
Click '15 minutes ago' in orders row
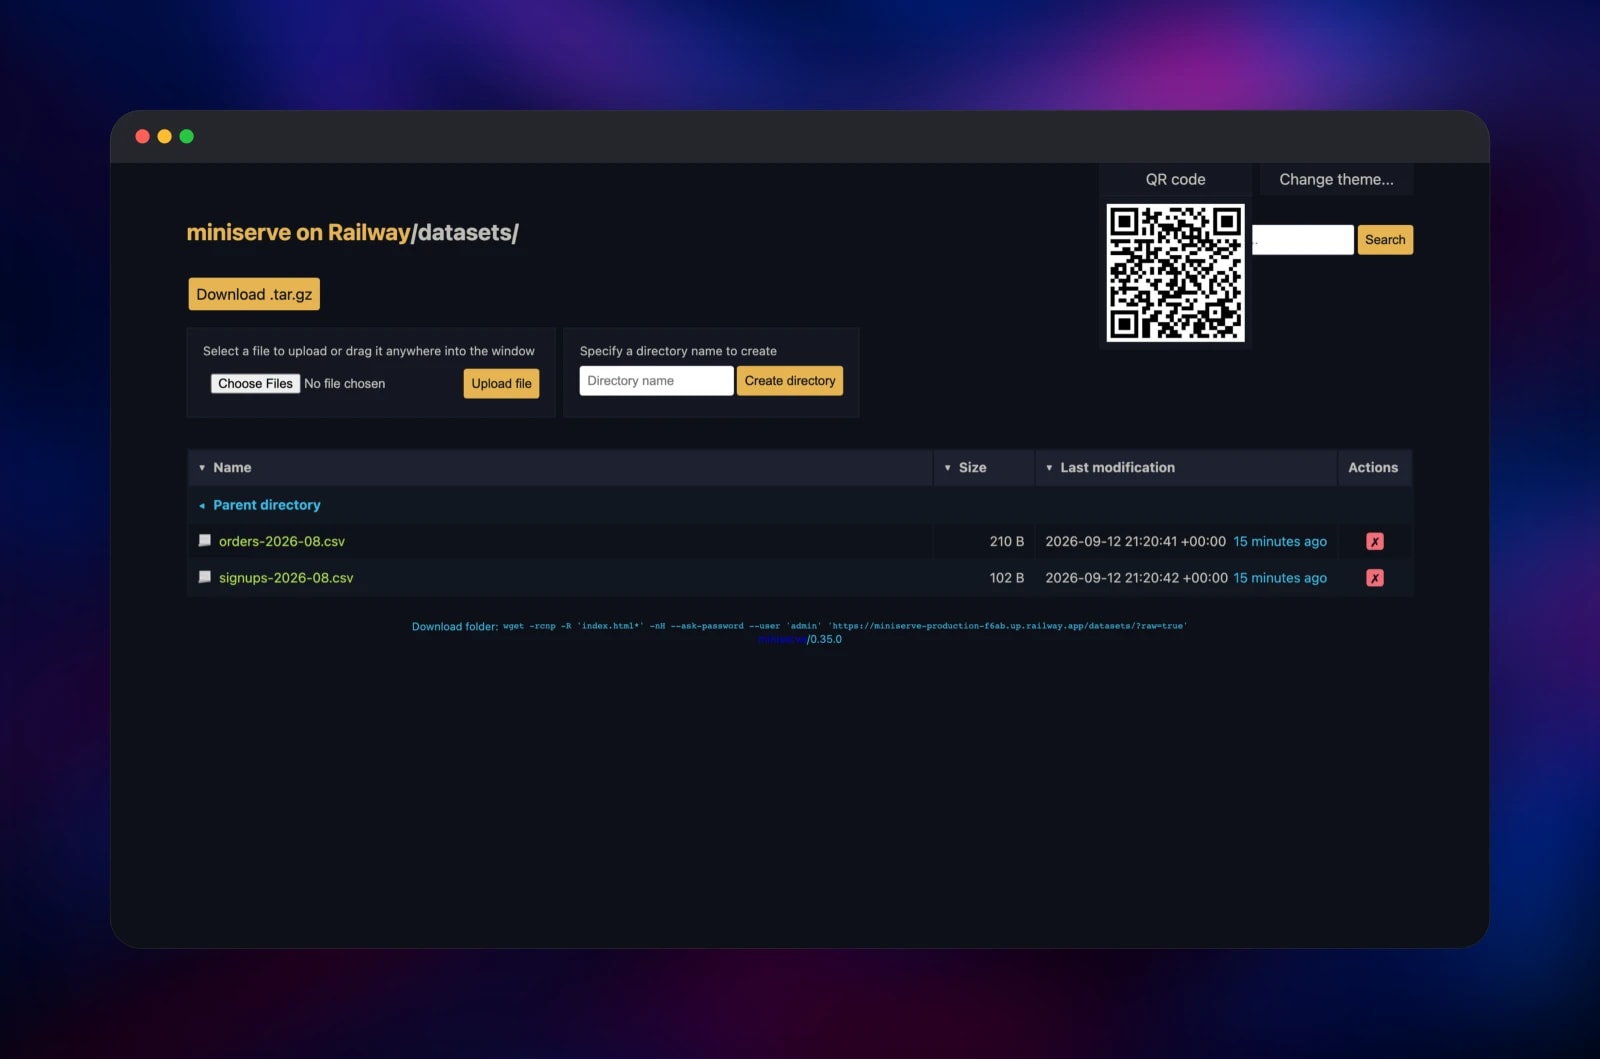click(1280, 541)
